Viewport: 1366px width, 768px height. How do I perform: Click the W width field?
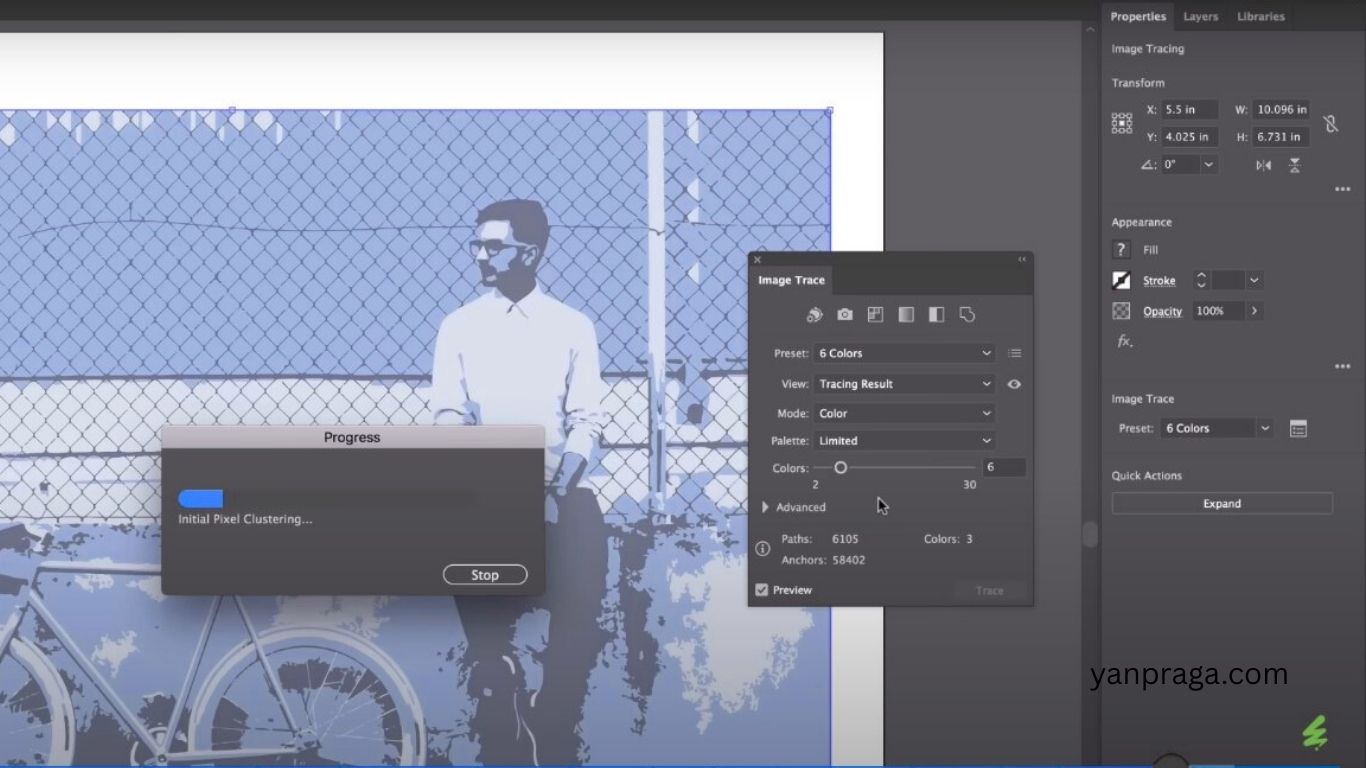(1282, 110)
